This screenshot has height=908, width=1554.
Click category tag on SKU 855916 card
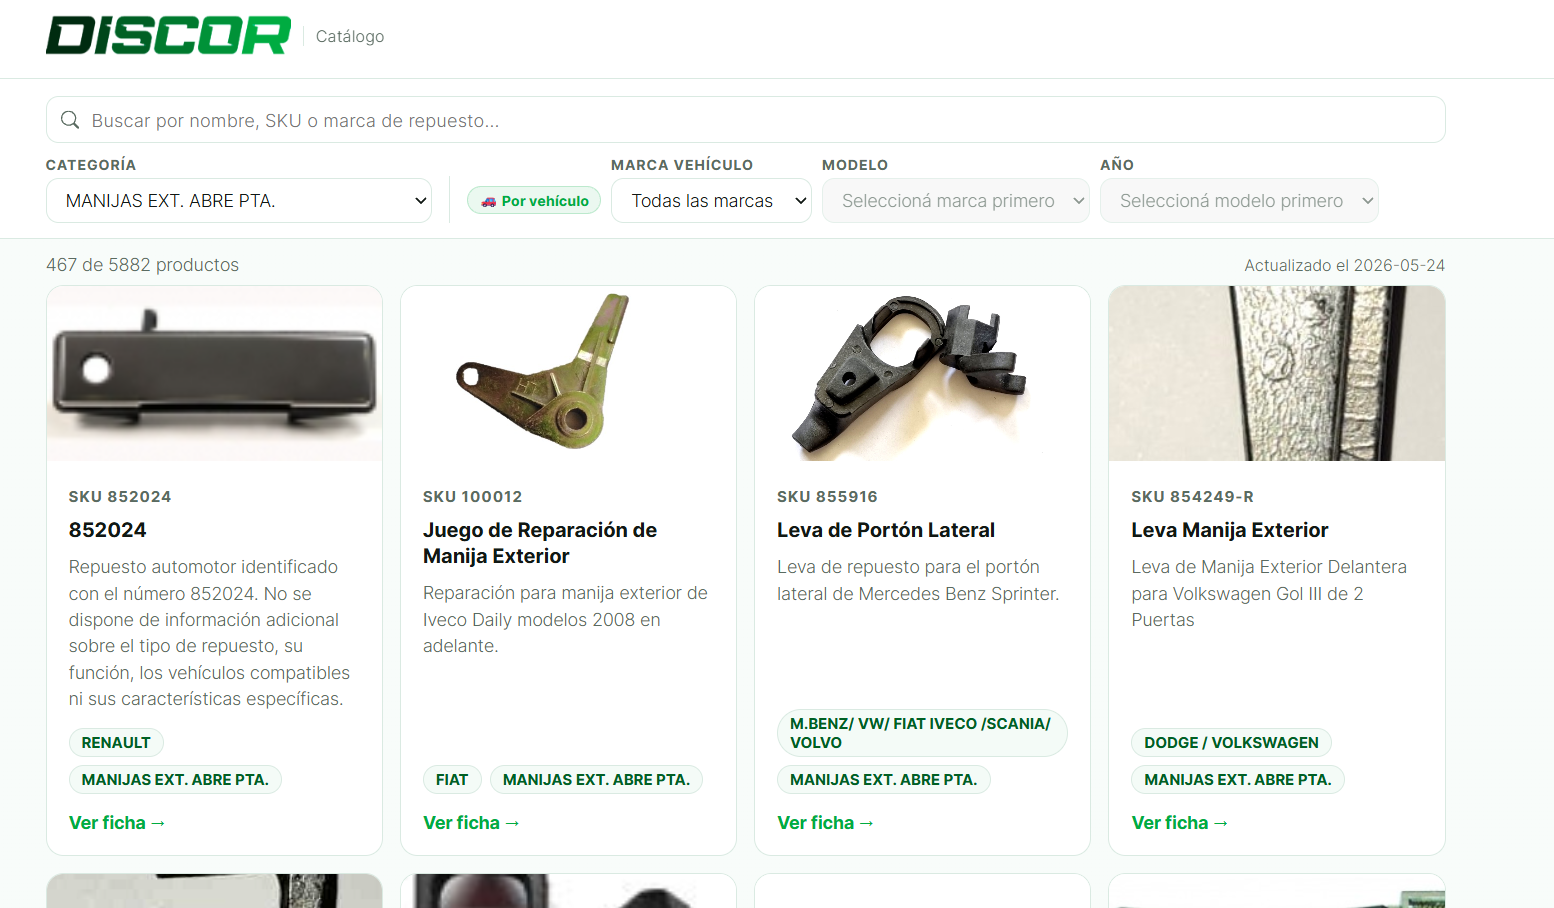click(x=884, y=780)
